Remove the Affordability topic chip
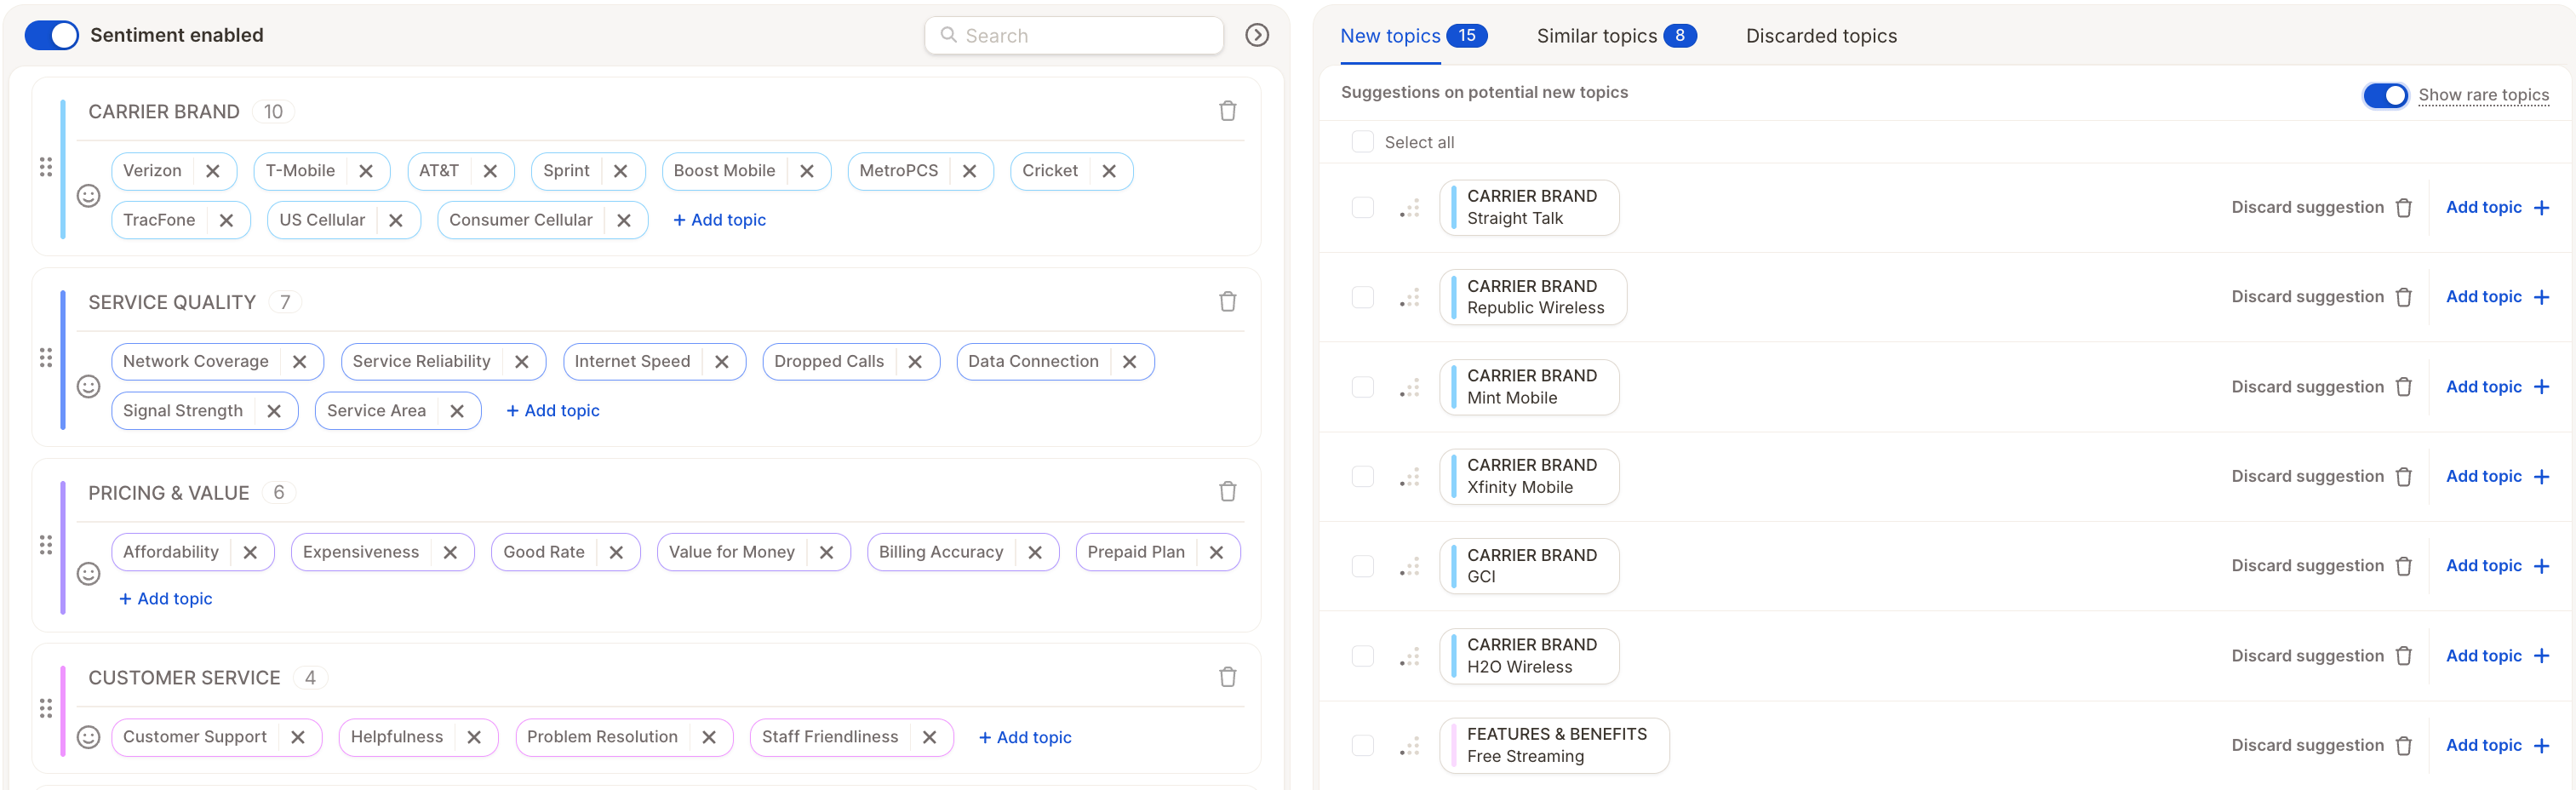Viewport: 2576px width, 790px height. coord(250,552)
